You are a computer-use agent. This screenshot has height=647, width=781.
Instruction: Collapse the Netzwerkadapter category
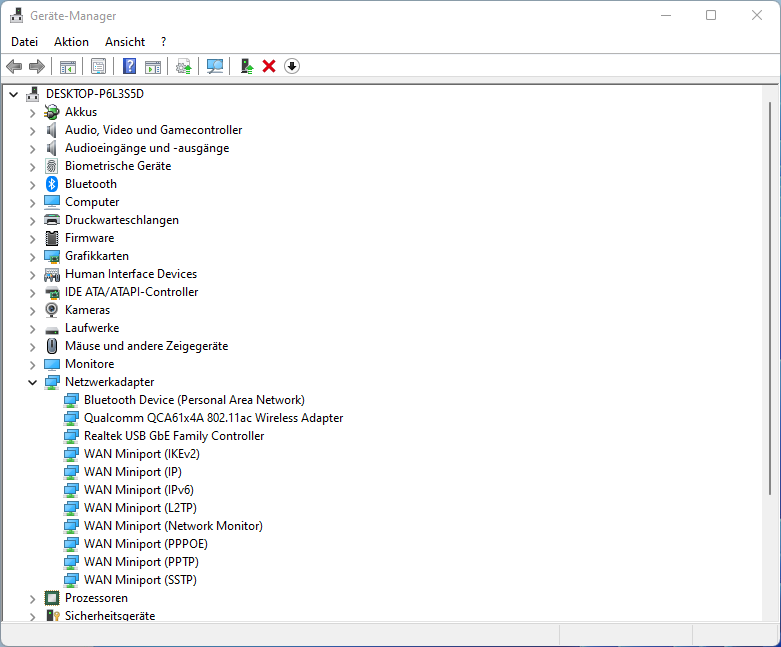click(x=32, y=383)
